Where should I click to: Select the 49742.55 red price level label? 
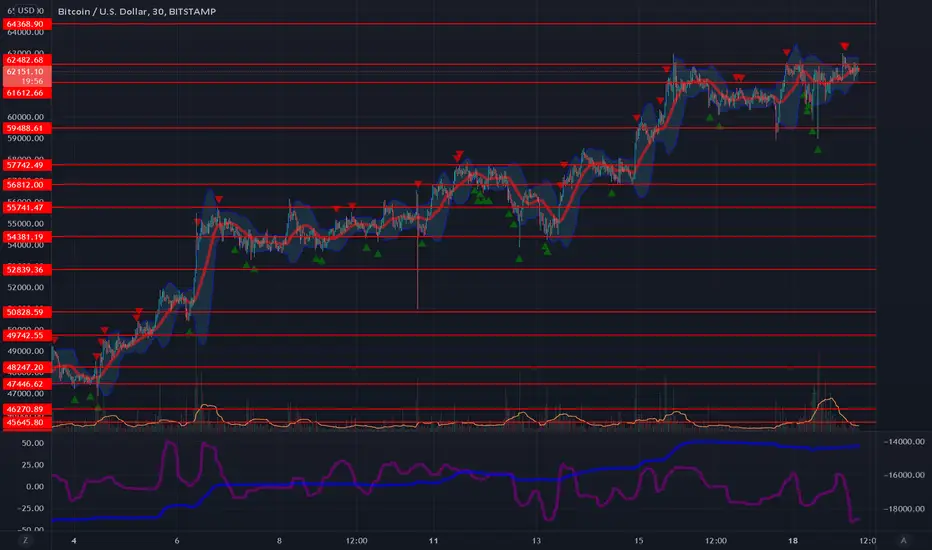pyautogui.click(x=26, y=335)
